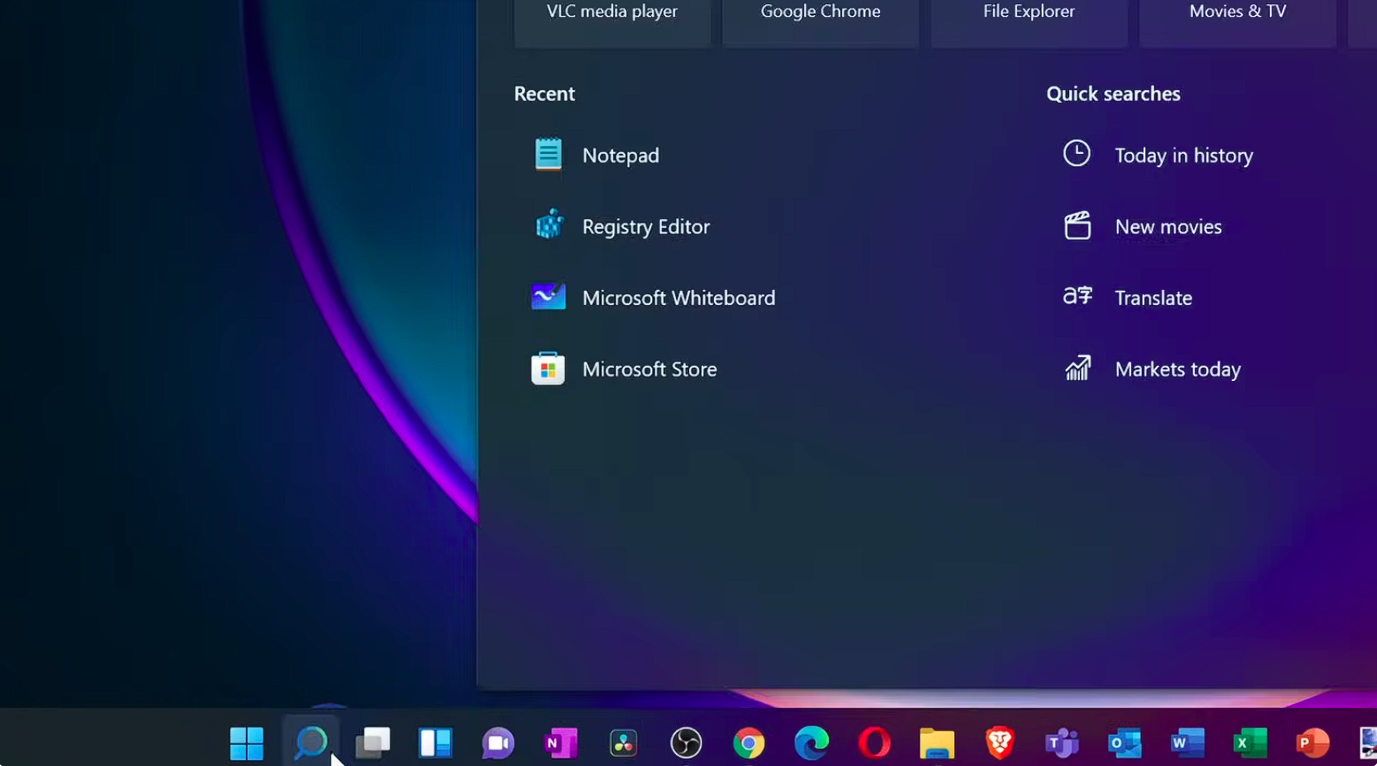
Task: Open Excel from the taskbar
Action: click(x=1250, y=743)
